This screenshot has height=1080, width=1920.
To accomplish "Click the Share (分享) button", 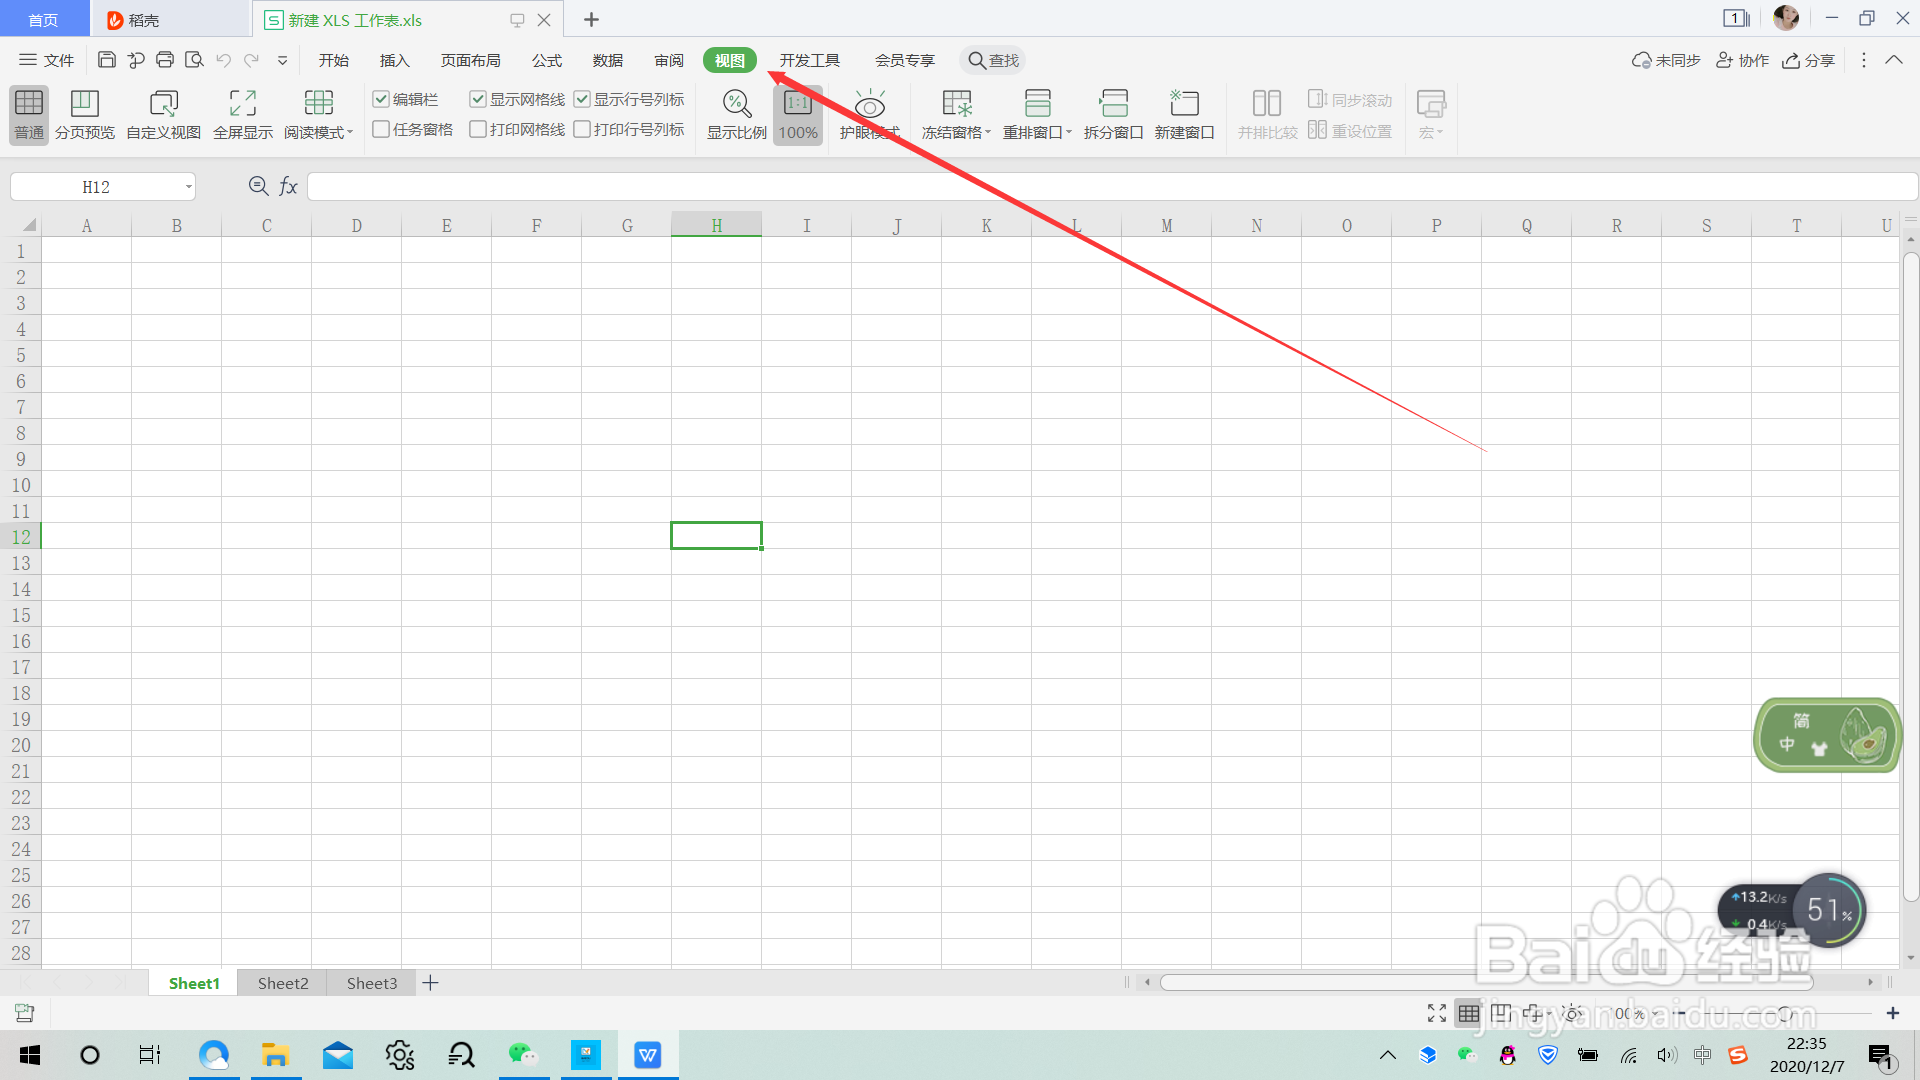I will [x=1809, y=60].
